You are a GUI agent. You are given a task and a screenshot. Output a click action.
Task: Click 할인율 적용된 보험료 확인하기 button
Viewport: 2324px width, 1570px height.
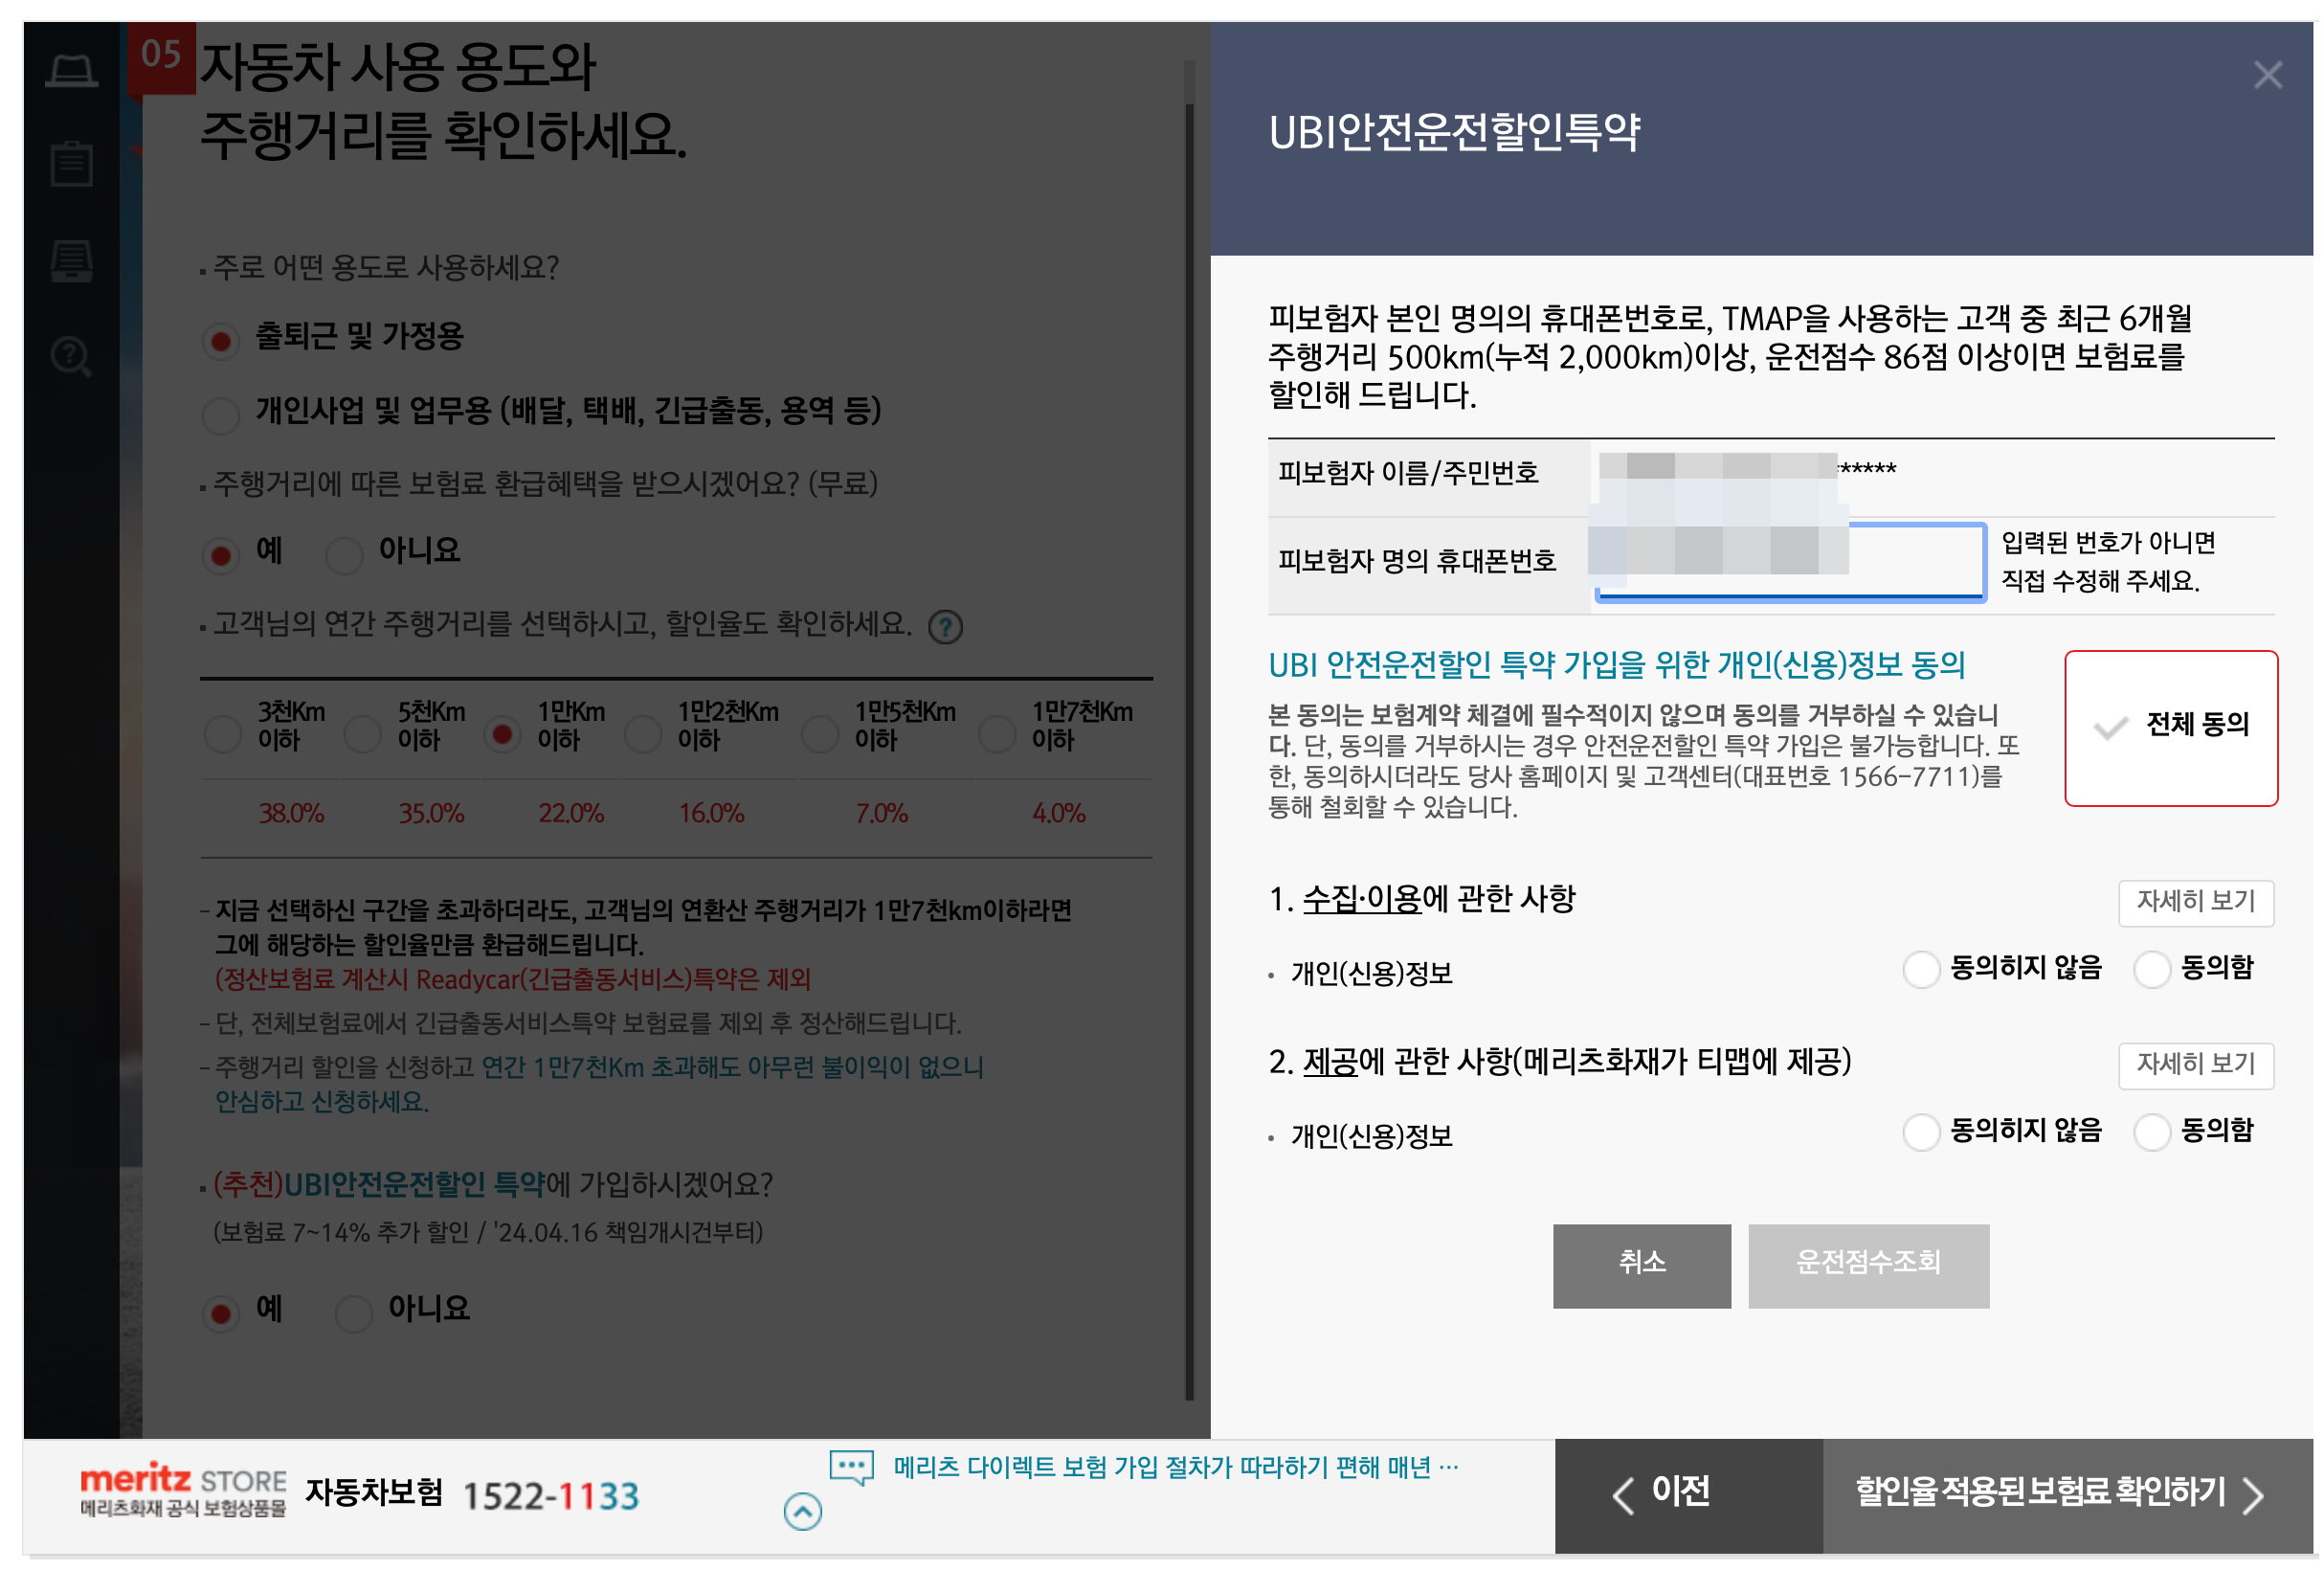tap(2067, 1494)
